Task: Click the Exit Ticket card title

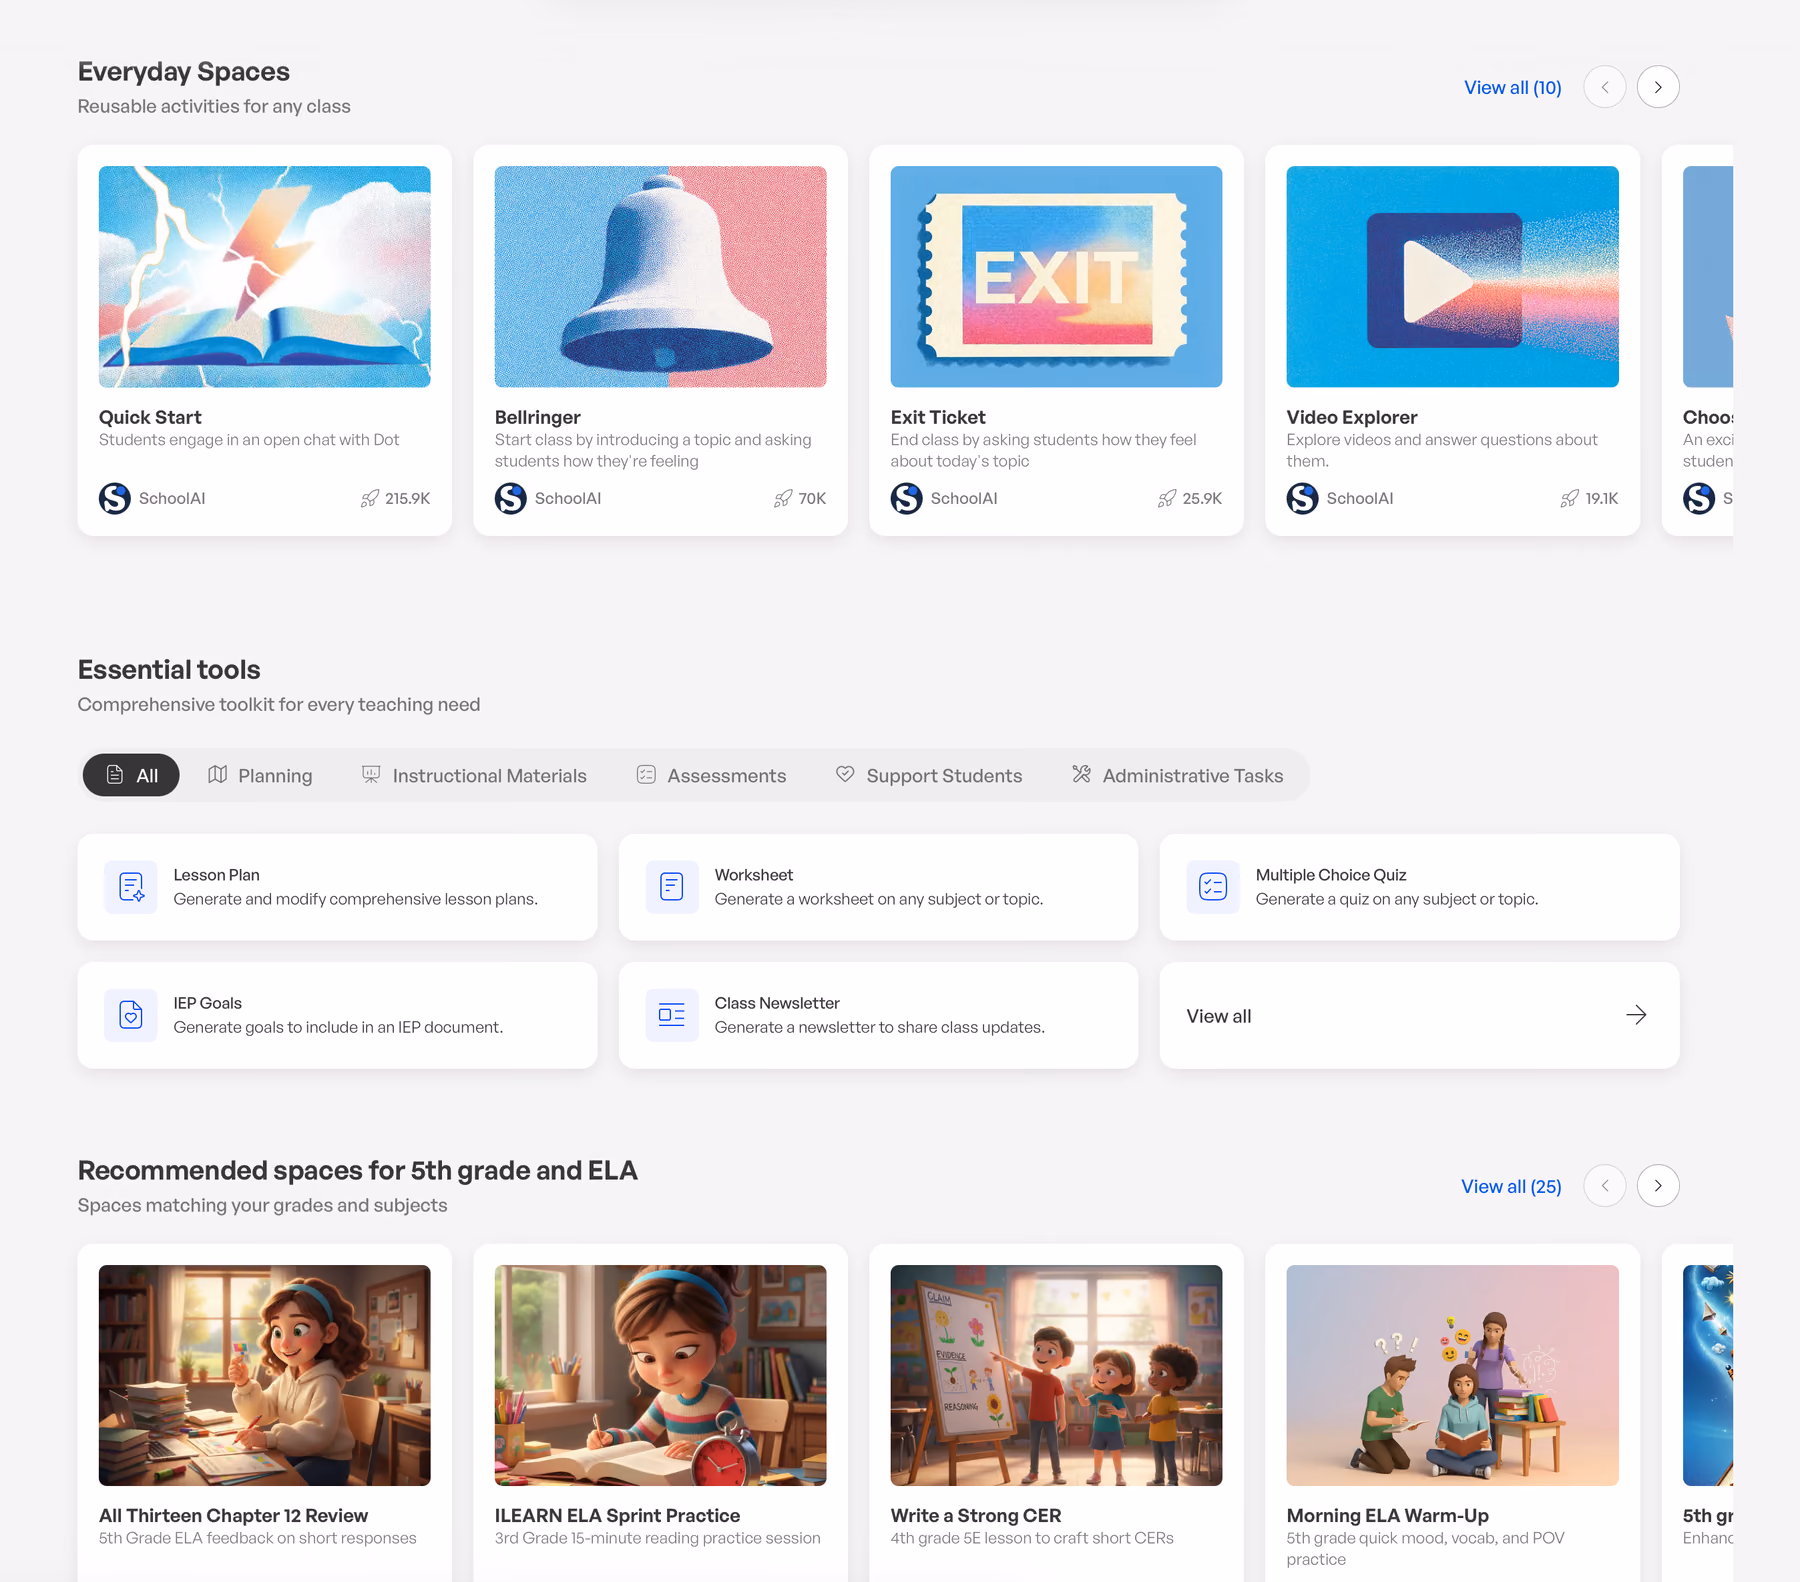Action: [x=938, y=417]
